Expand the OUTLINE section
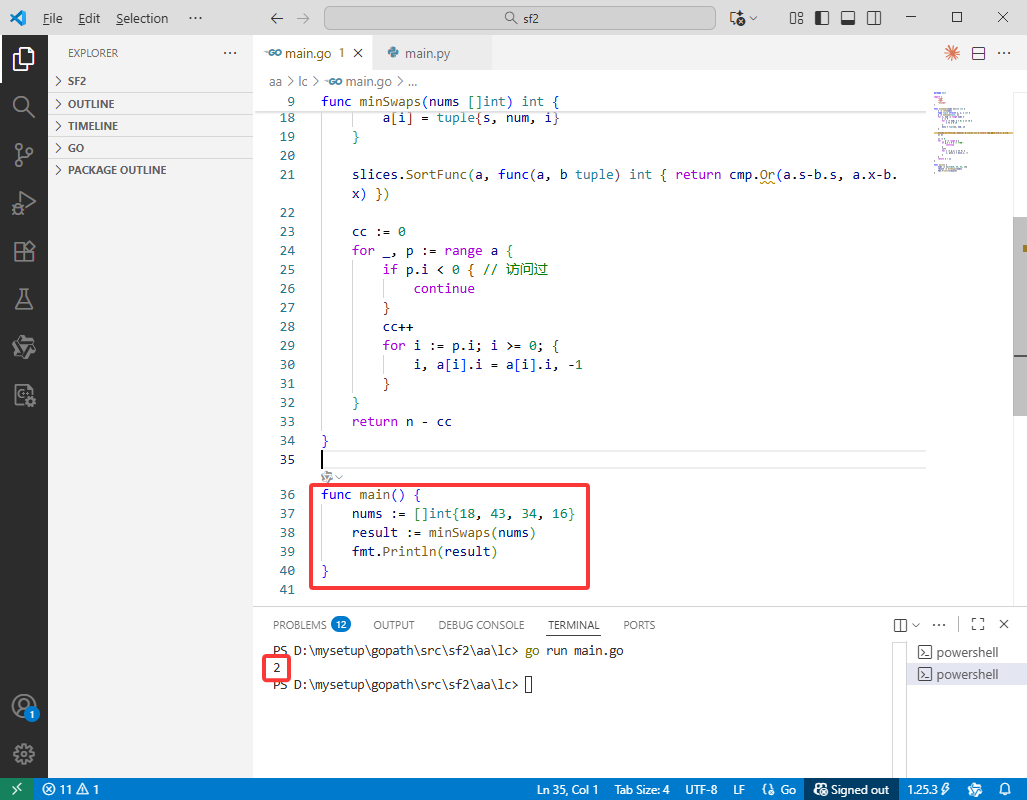Screen dimensions: 1027x800 pos(151,104)
